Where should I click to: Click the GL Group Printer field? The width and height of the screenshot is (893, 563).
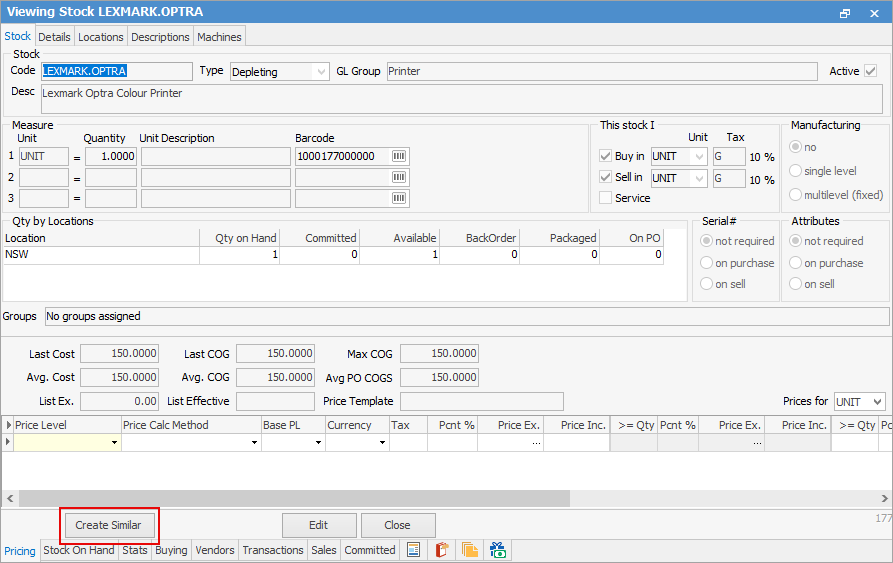[x=602, y=71]
